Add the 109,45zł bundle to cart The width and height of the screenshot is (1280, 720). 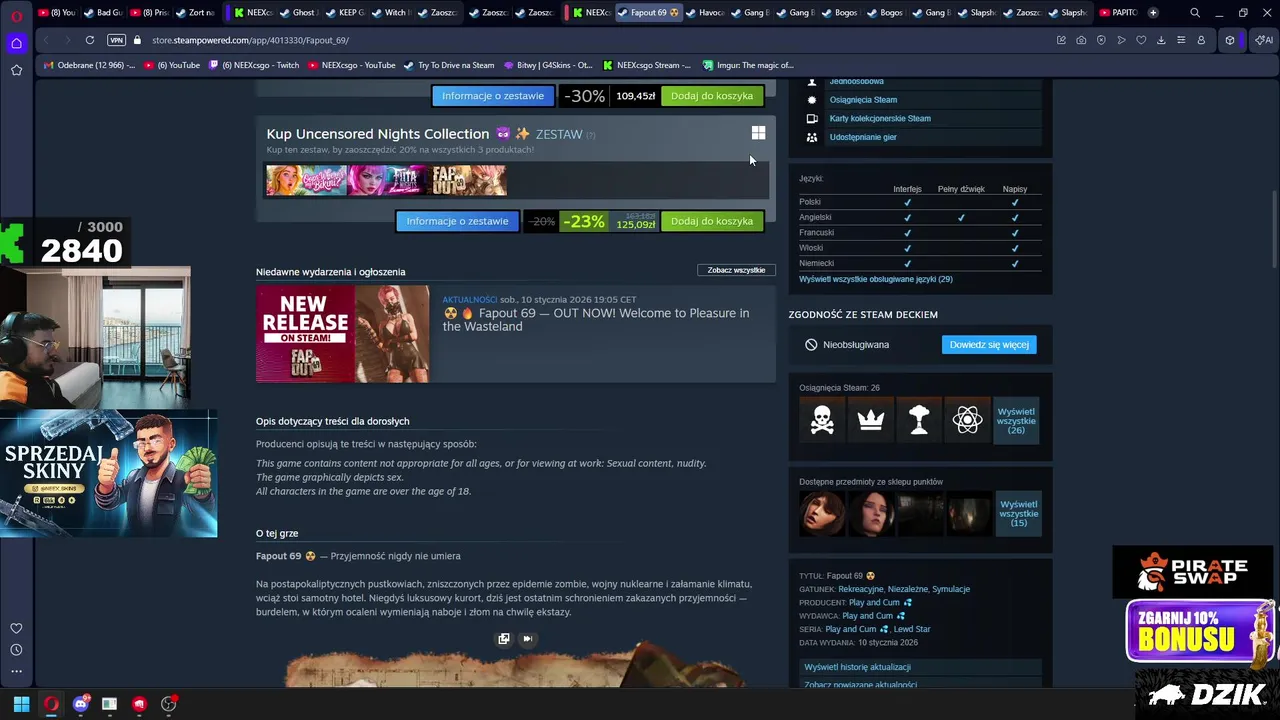[712, 96]
